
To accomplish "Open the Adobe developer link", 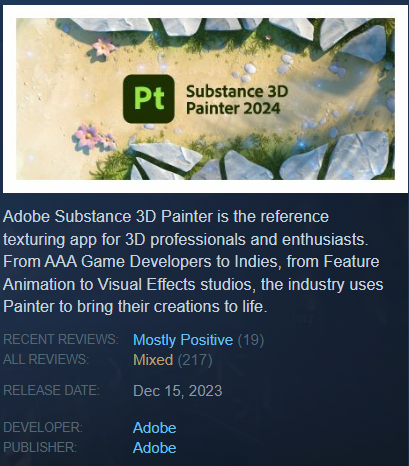I will click(155, 428).
